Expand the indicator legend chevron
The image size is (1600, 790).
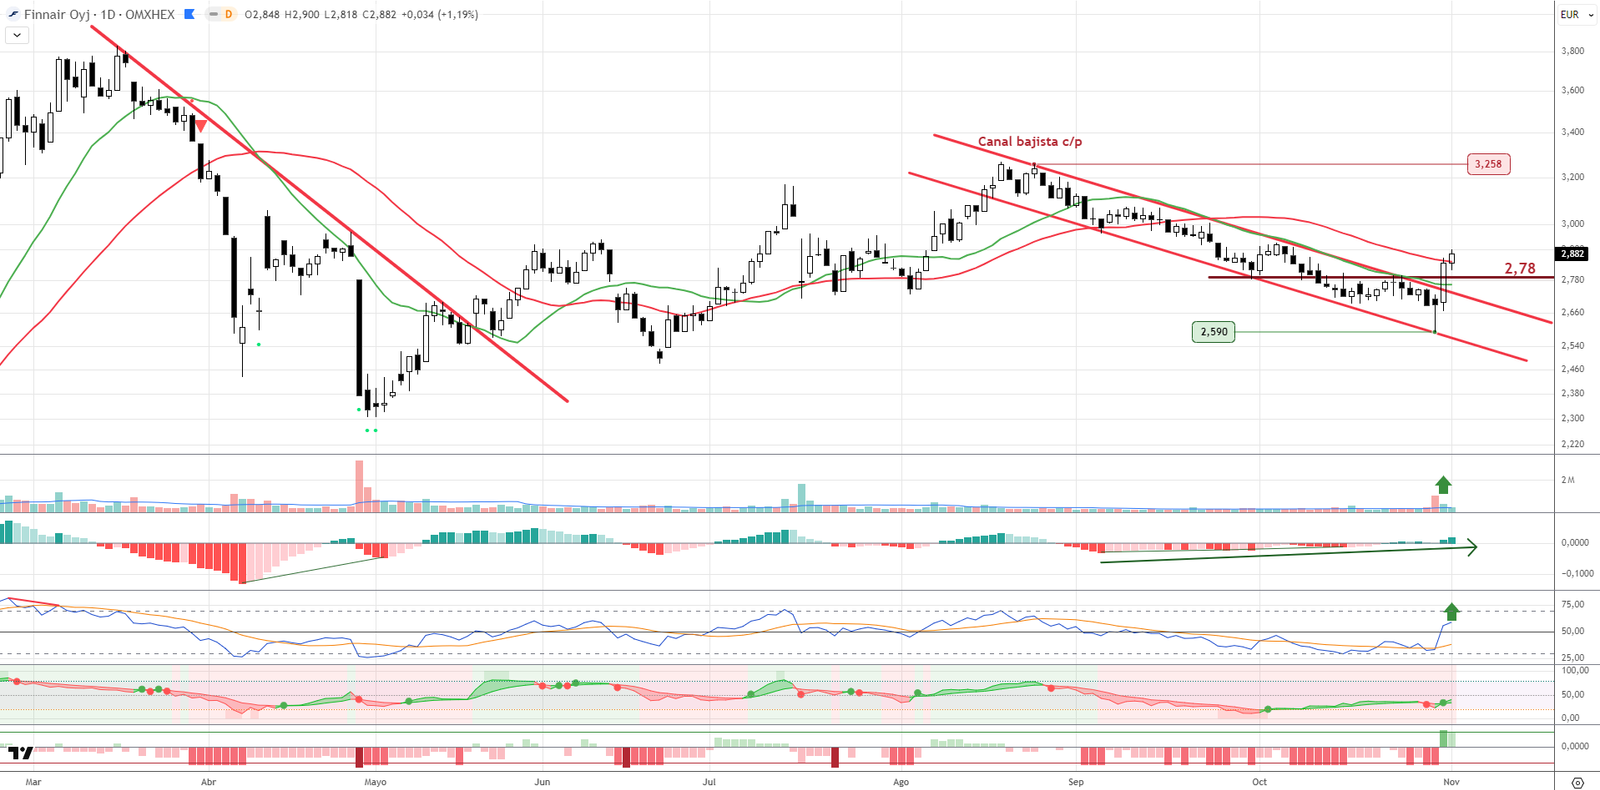point(17,35)
